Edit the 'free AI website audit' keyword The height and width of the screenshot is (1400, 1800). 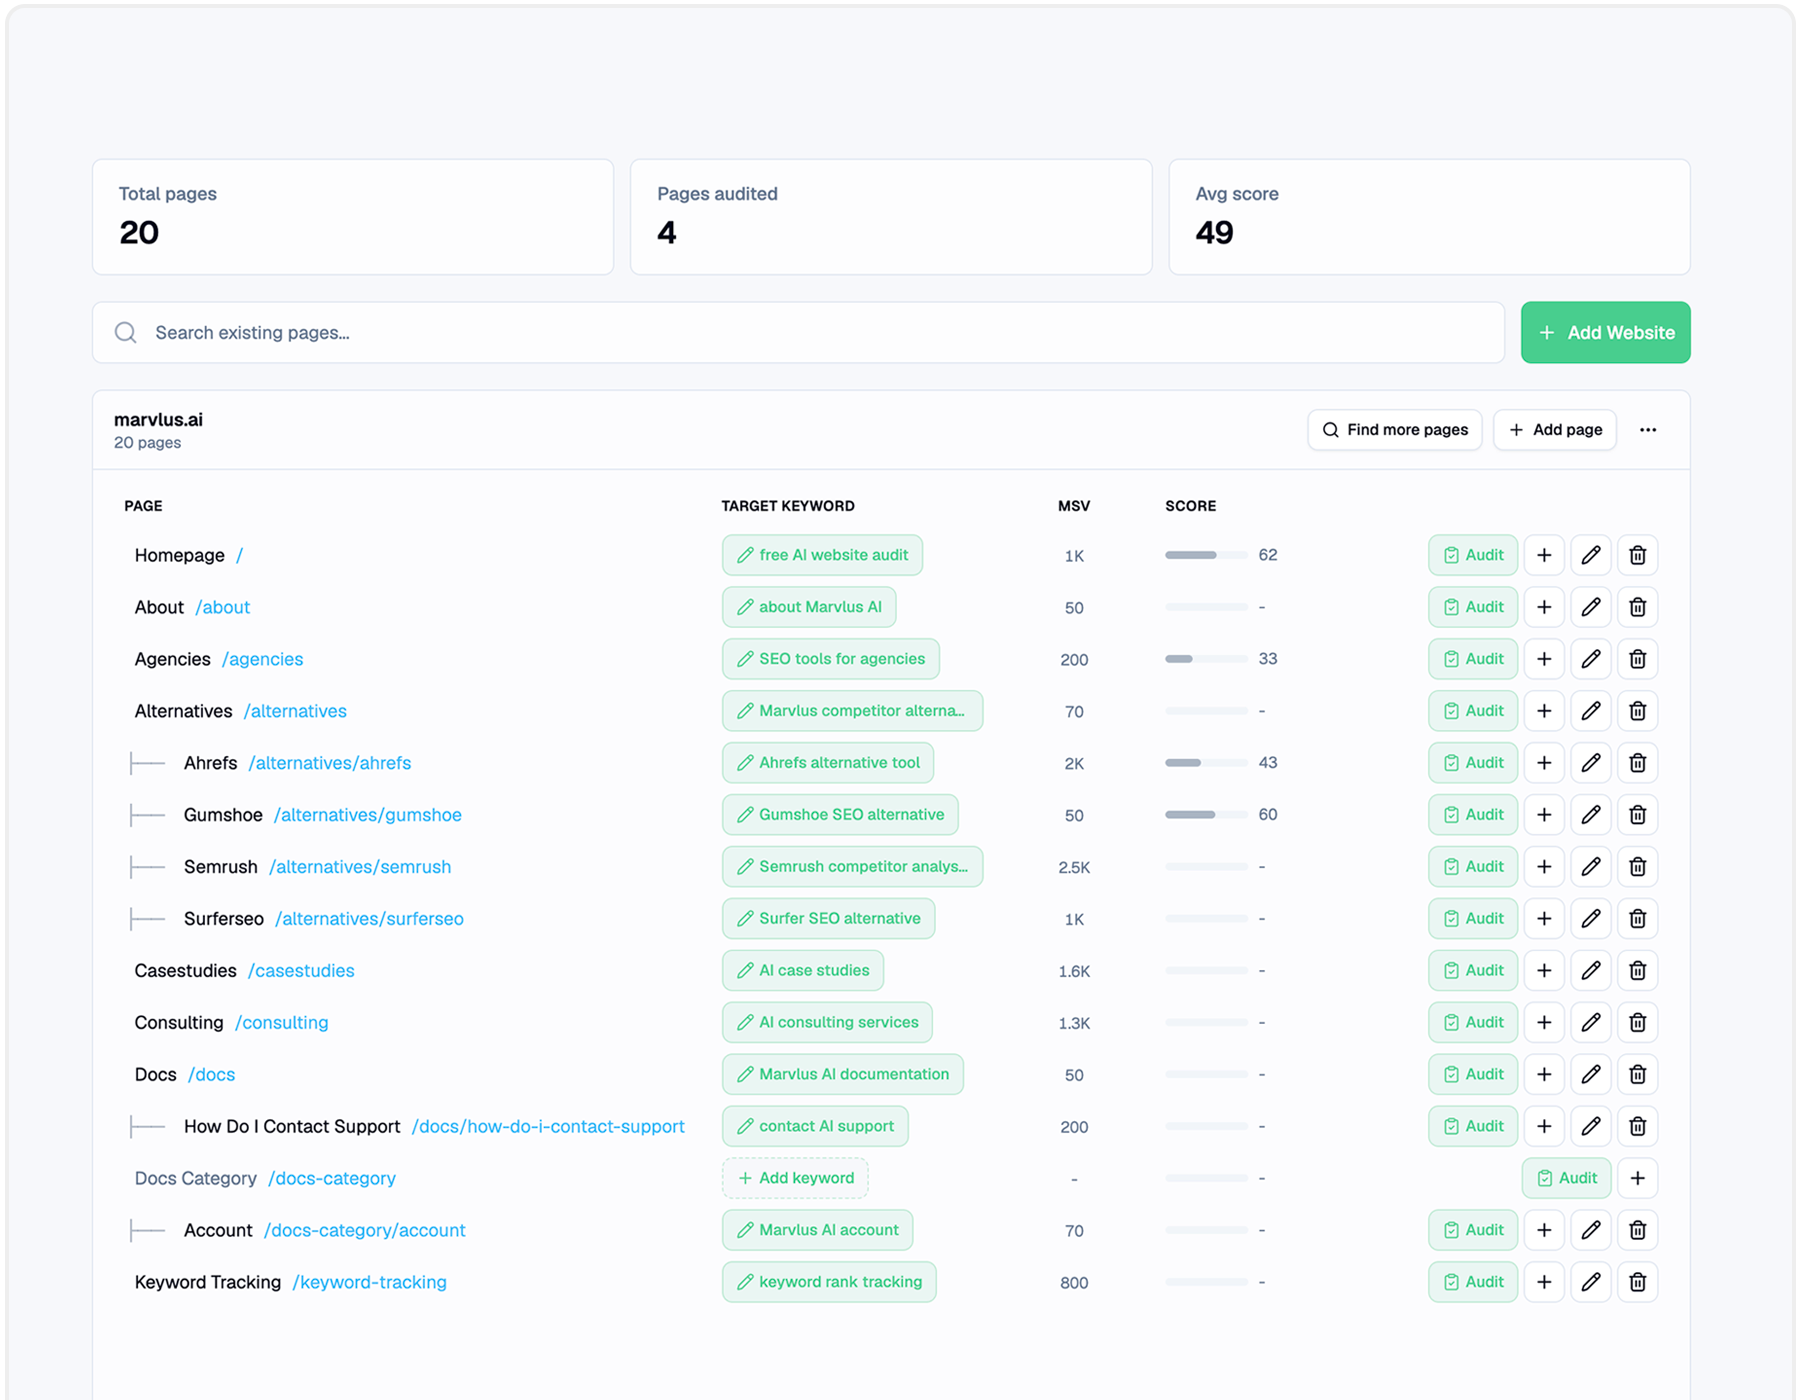822,555
